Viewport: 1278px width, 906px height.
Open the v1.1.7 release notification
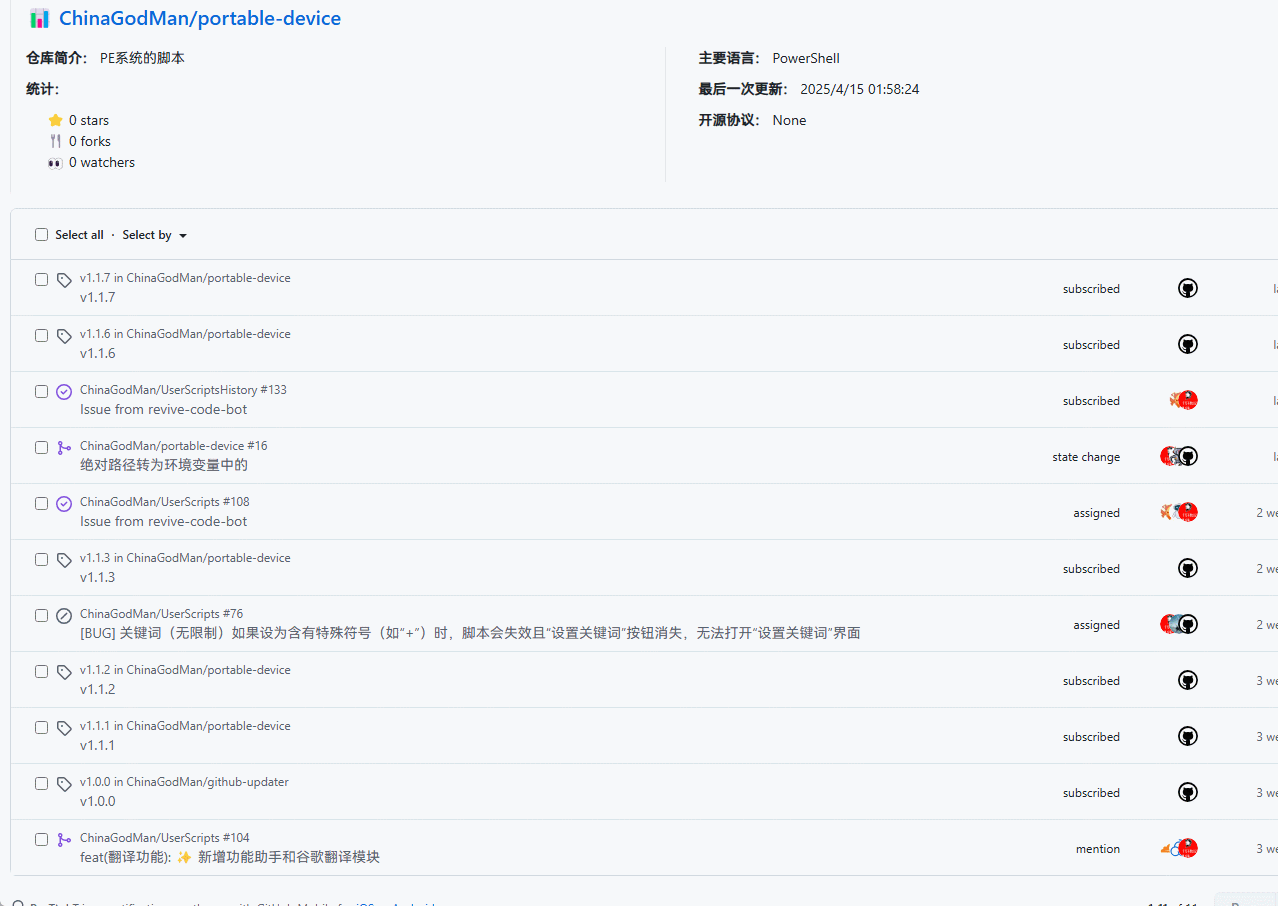(x=97, y=297)
